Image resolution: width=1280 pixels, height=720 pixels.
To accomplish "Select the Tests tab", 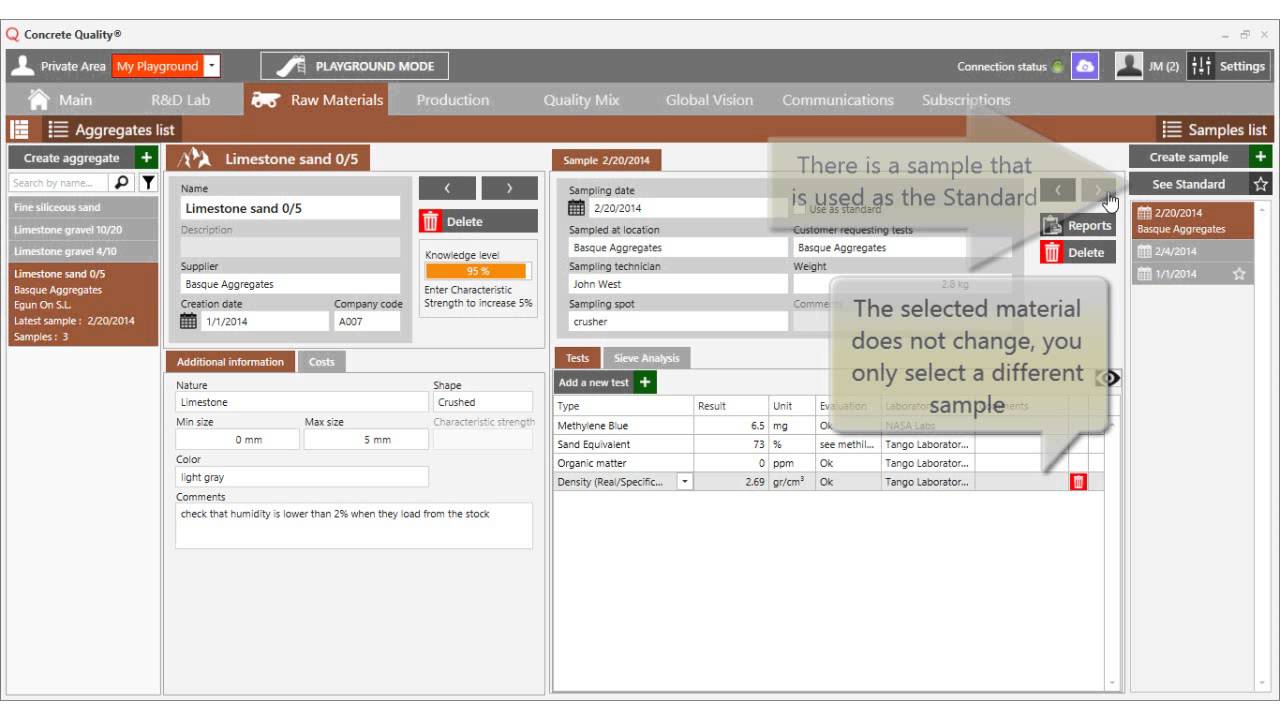I will pos(578,358).
